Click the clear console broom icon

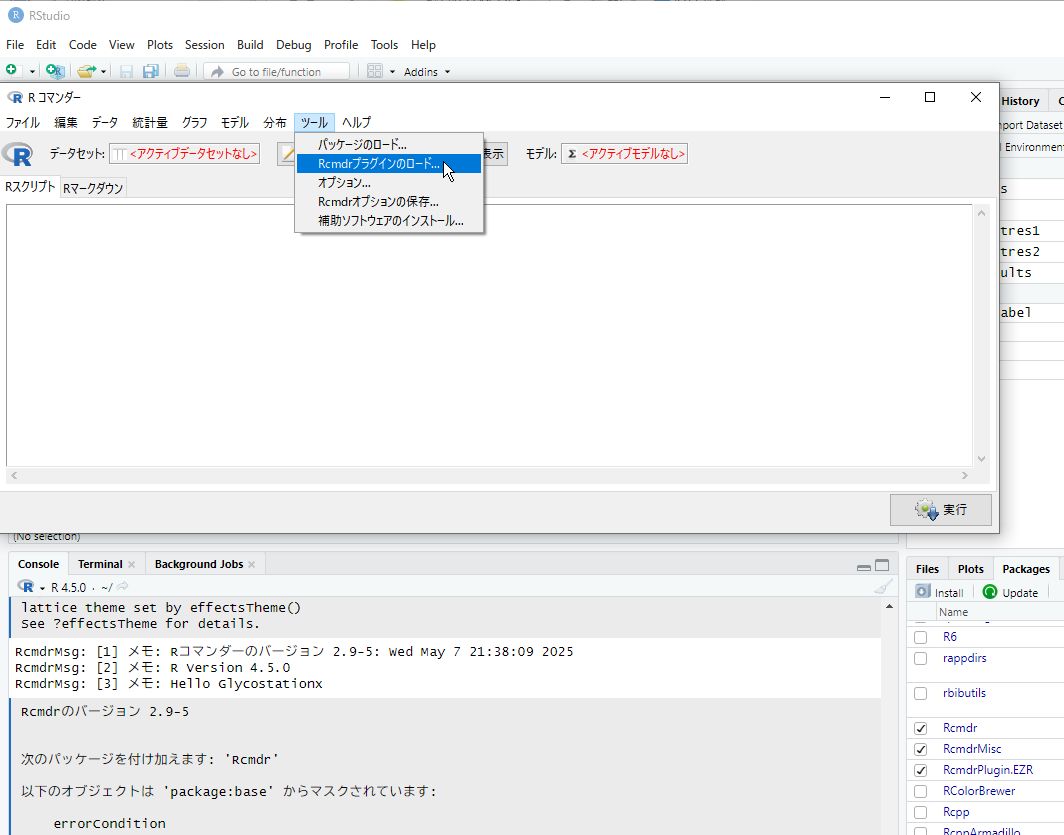tap(883, 587)
